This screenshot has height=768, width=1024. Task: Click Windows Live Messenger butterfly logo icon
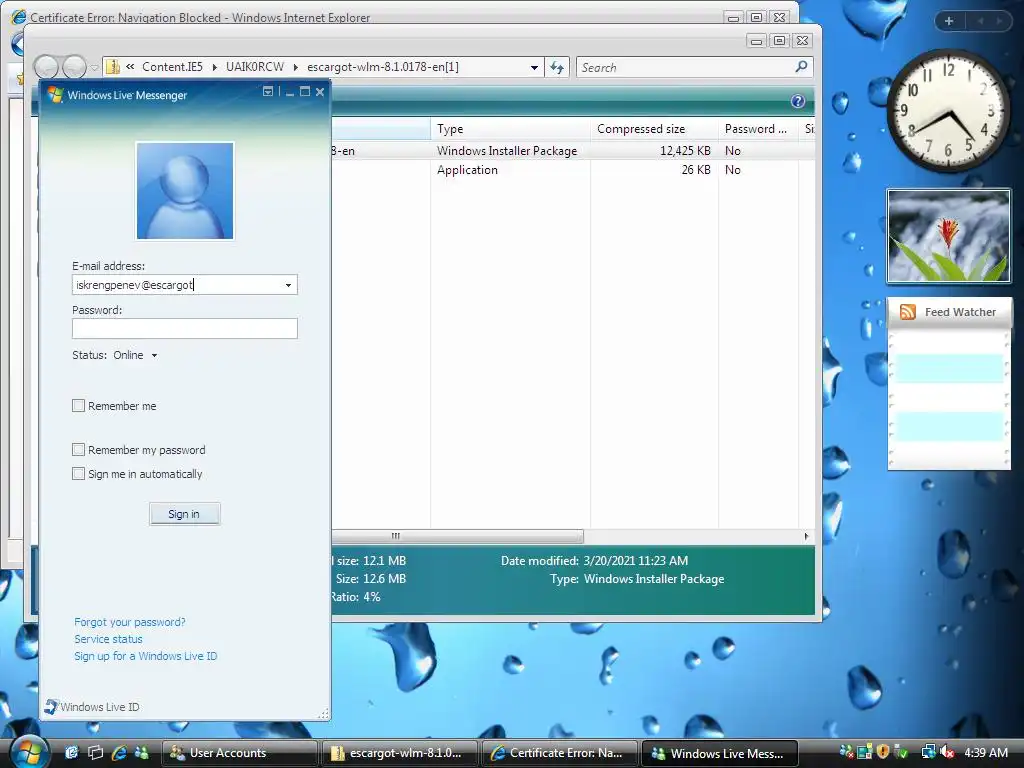pyautogui.click(x=55, y=95)
